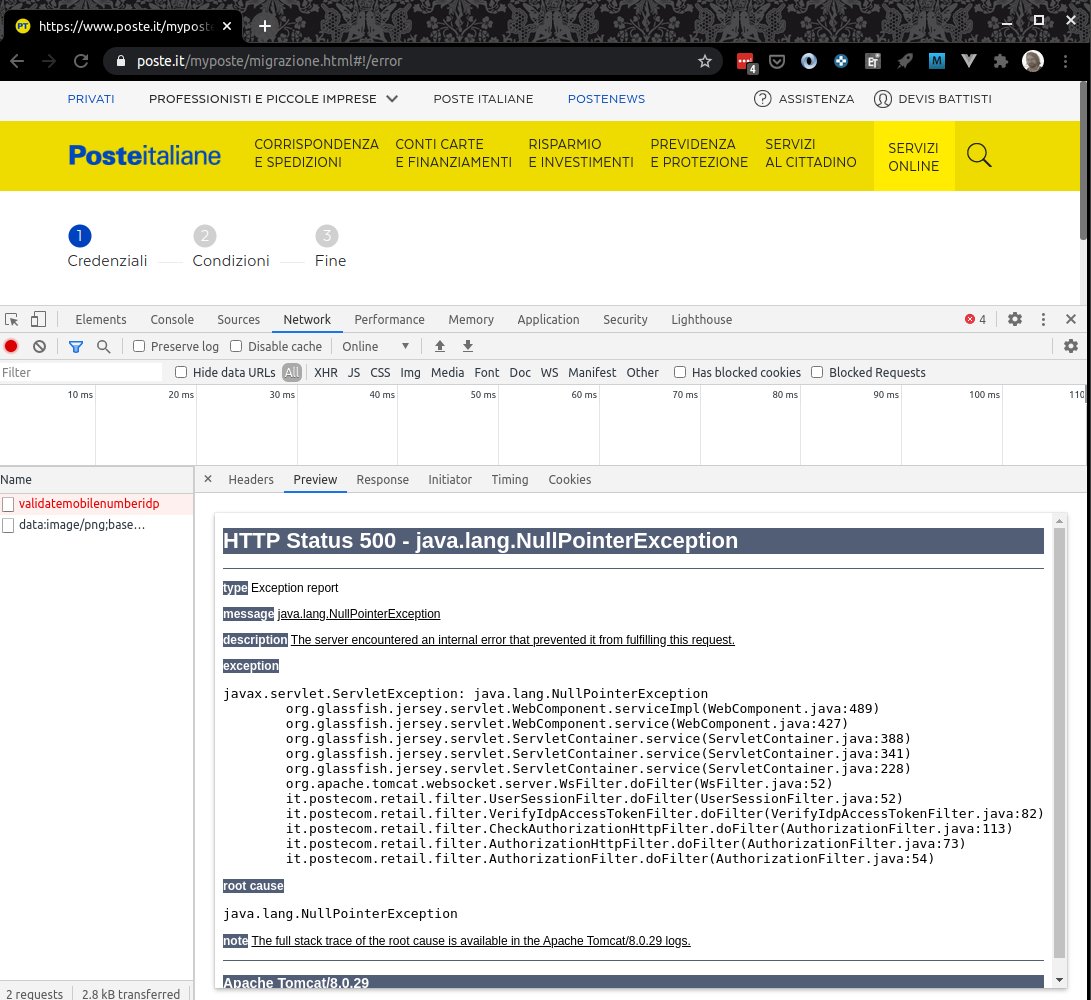Screen dimensions: 1091x1000
Task: Close the request details pane with the X
Action: coord(208,479)
